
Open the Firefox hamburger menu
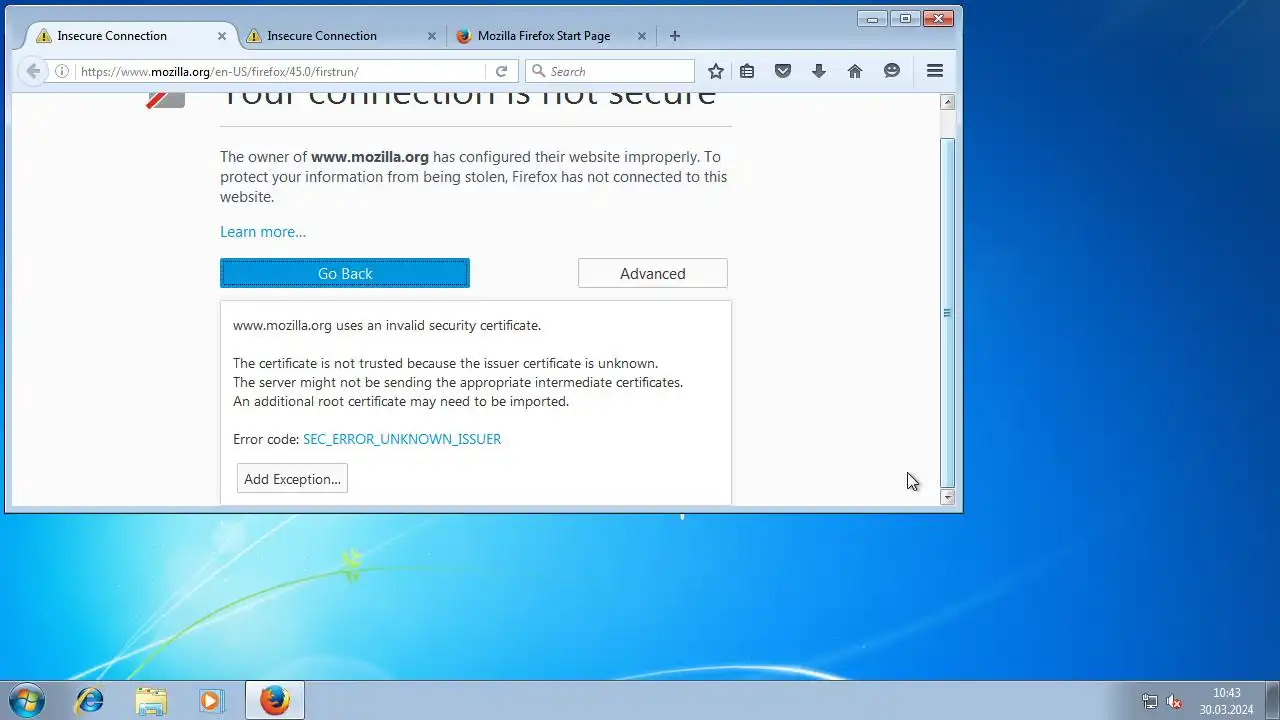pos(935,71)
